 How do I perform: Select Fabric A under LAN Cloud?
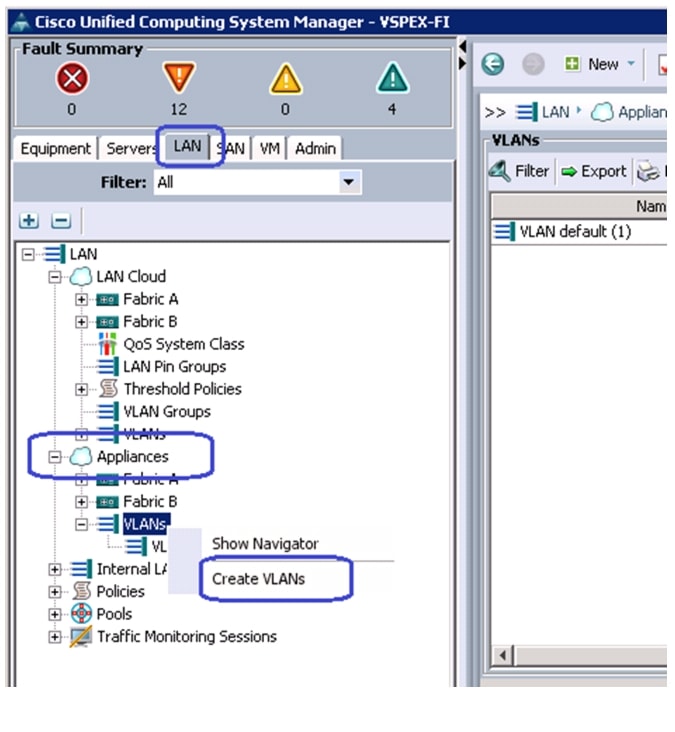(150, 299)
